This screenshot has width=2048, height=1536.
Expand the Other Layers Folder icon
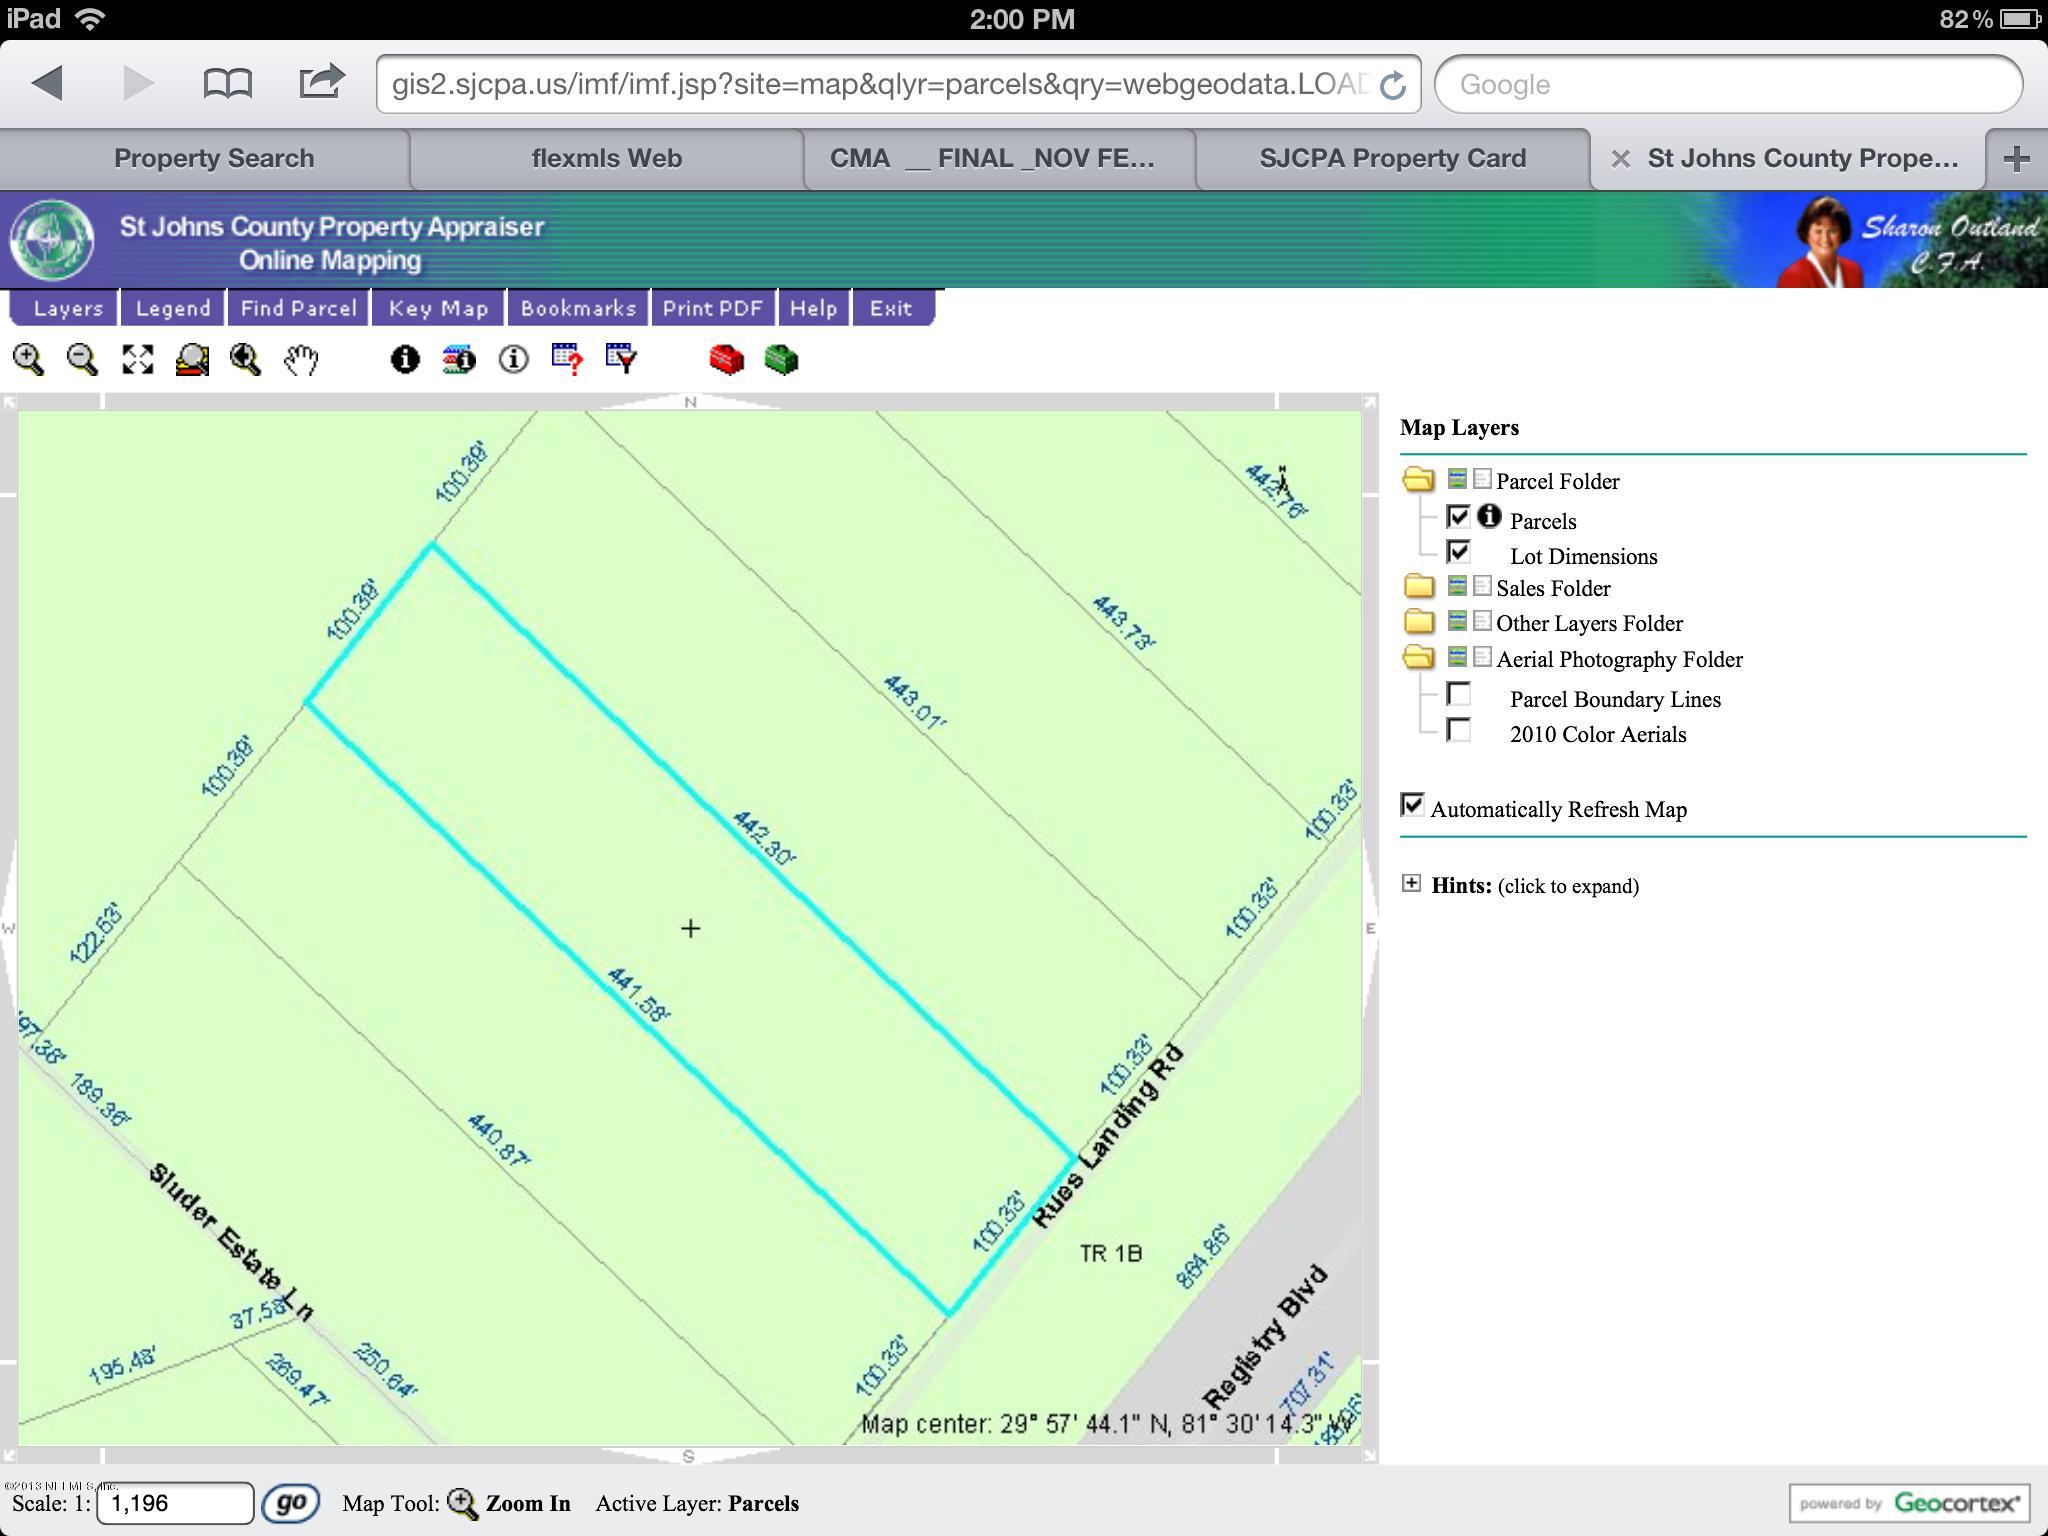pos(1418,622)
